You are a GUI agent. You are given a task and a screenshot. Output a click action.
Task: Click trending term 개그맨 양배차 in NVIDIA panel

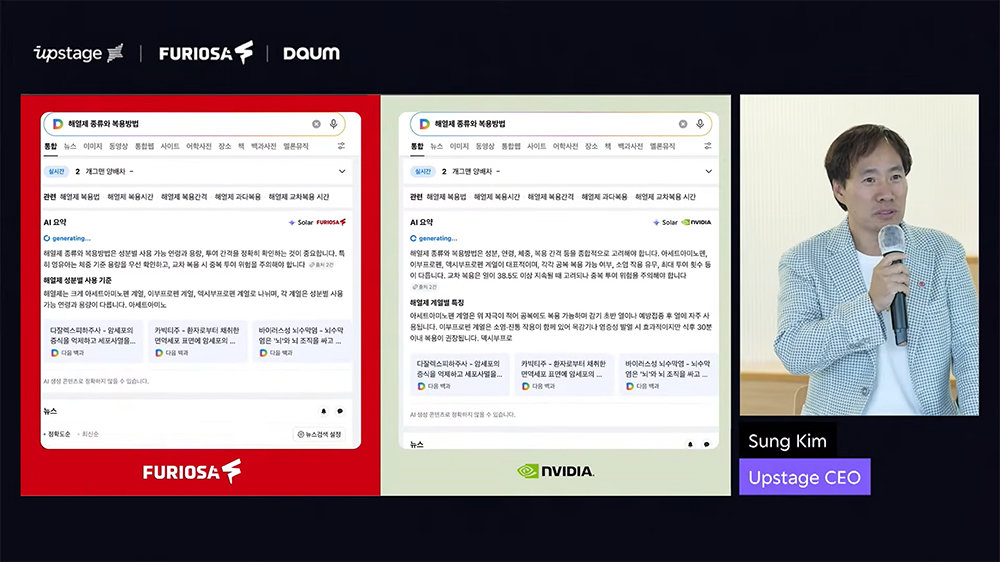pyautogui.click(x=472, y=172)
